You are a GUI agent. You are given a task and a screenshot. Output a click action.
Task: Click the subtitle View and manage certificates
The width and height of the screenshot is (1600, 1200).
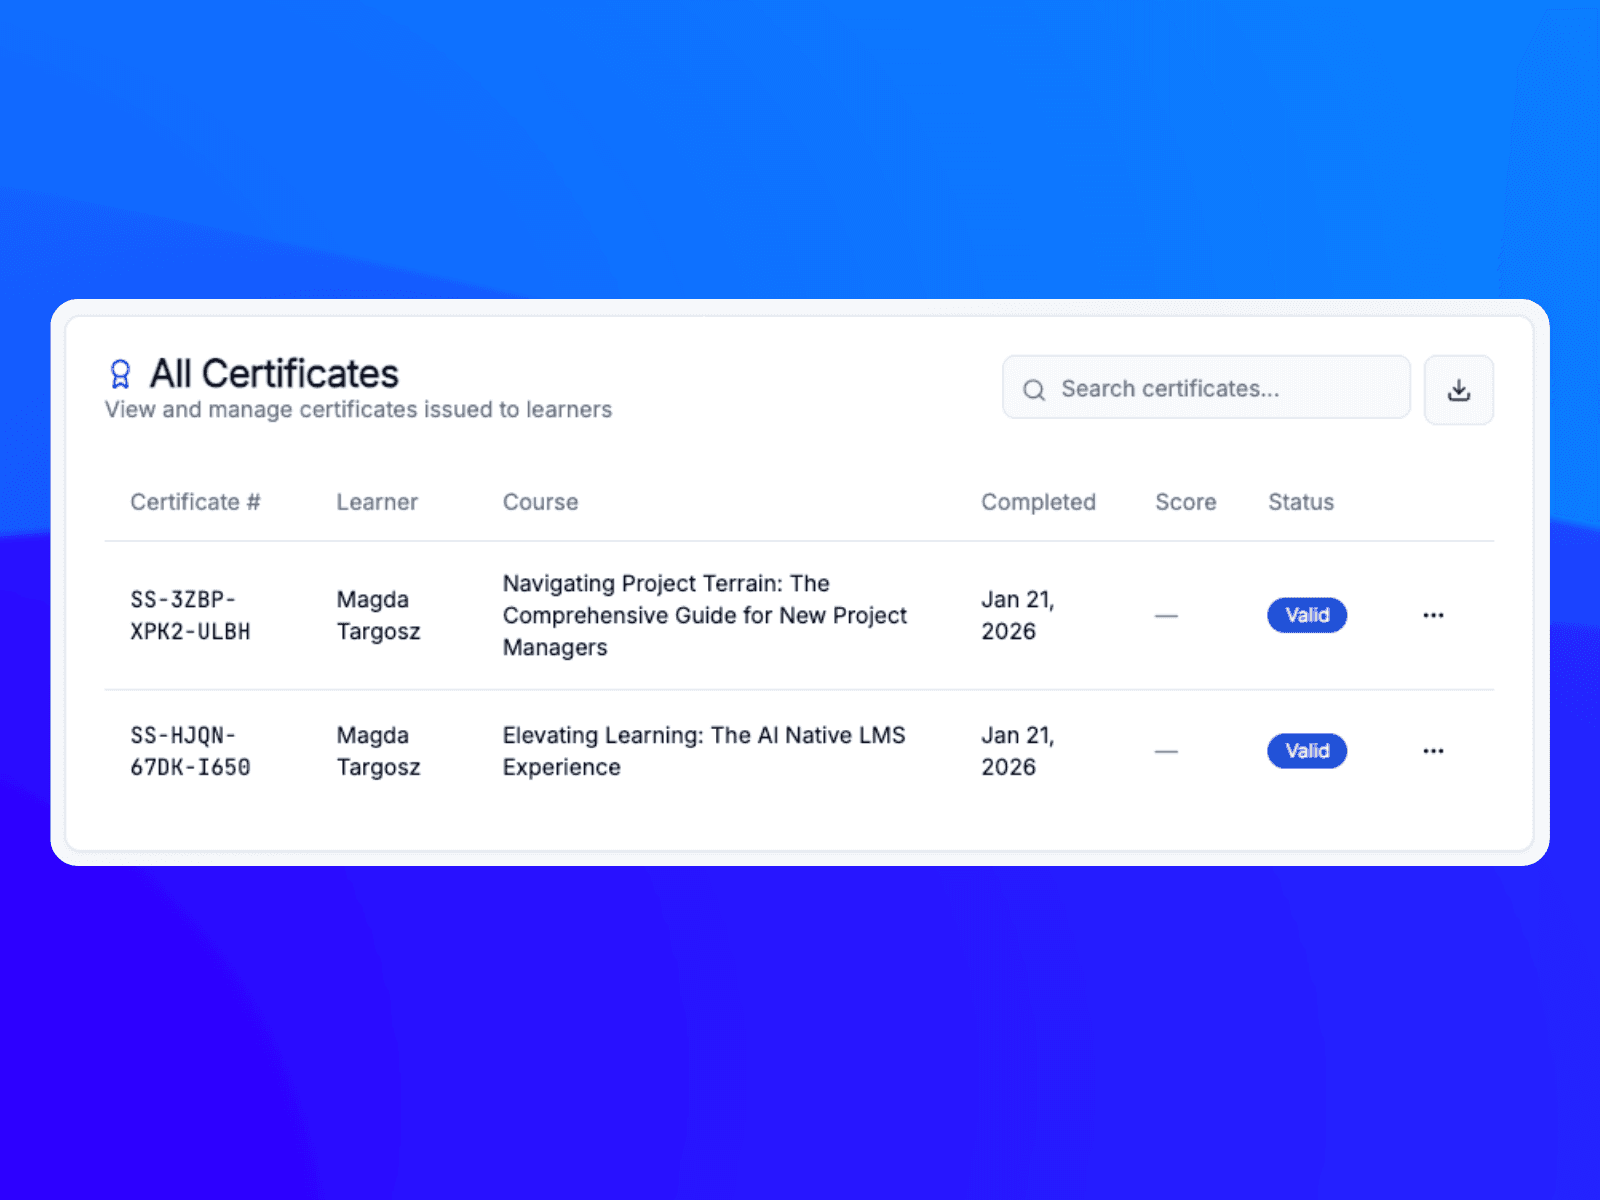[x=358, y=410]
